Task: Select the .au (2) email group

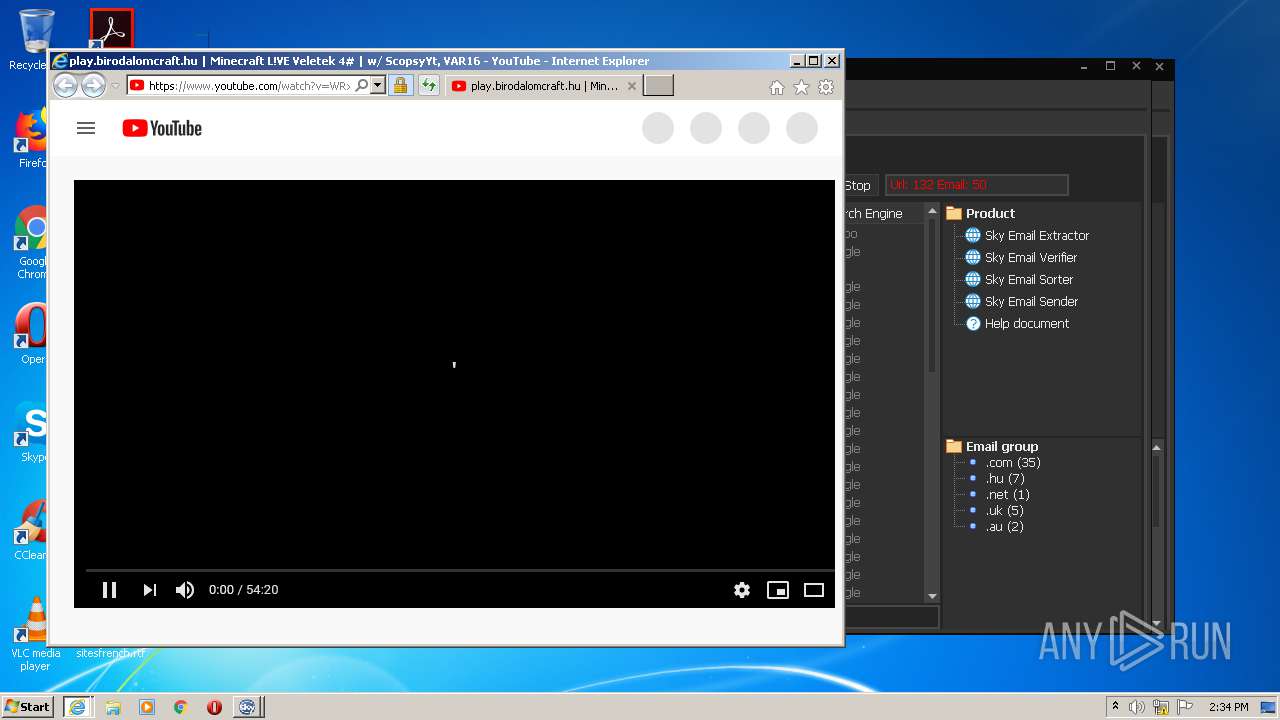Action: 1005,527
